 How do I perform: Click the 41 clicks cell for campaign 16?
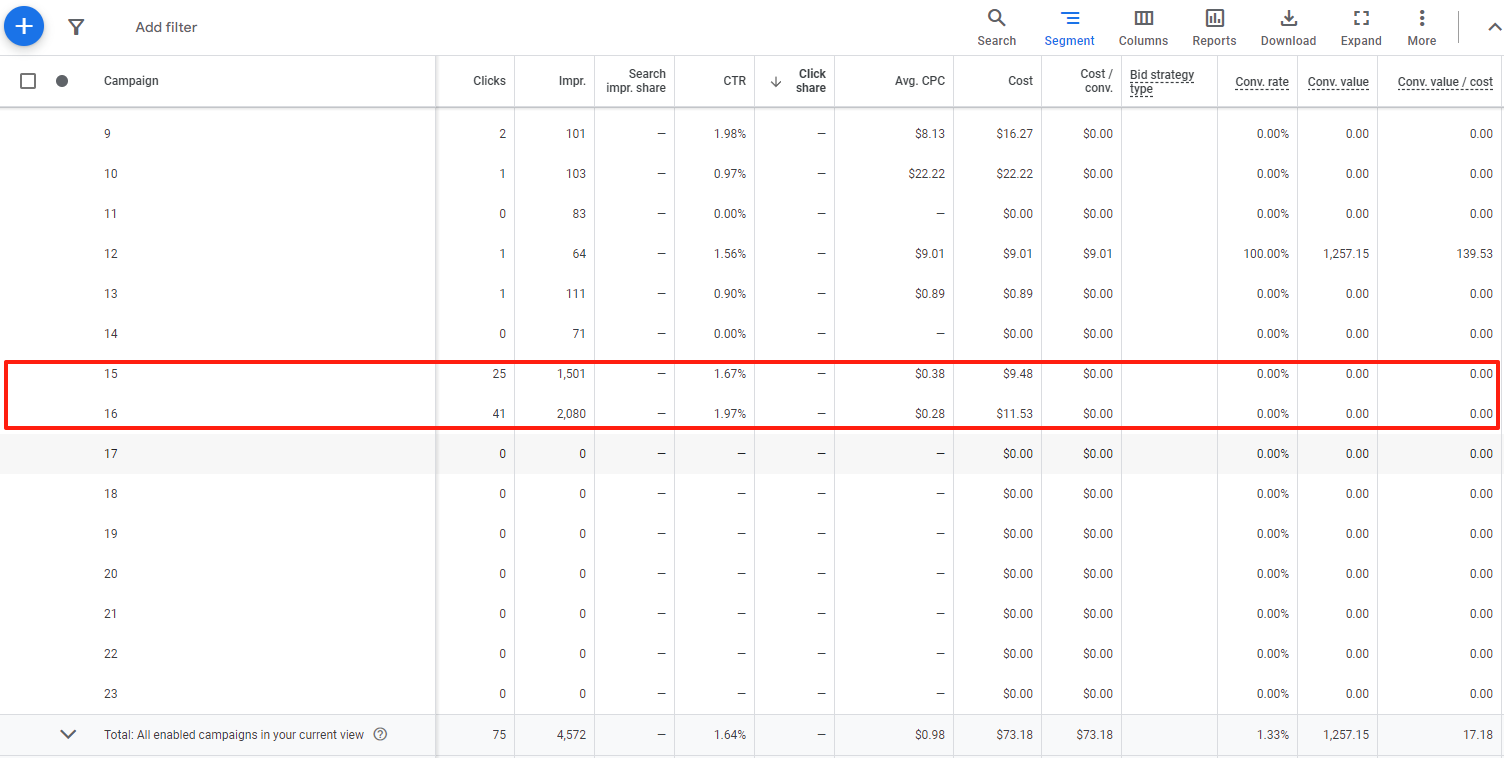coord(499,414)
